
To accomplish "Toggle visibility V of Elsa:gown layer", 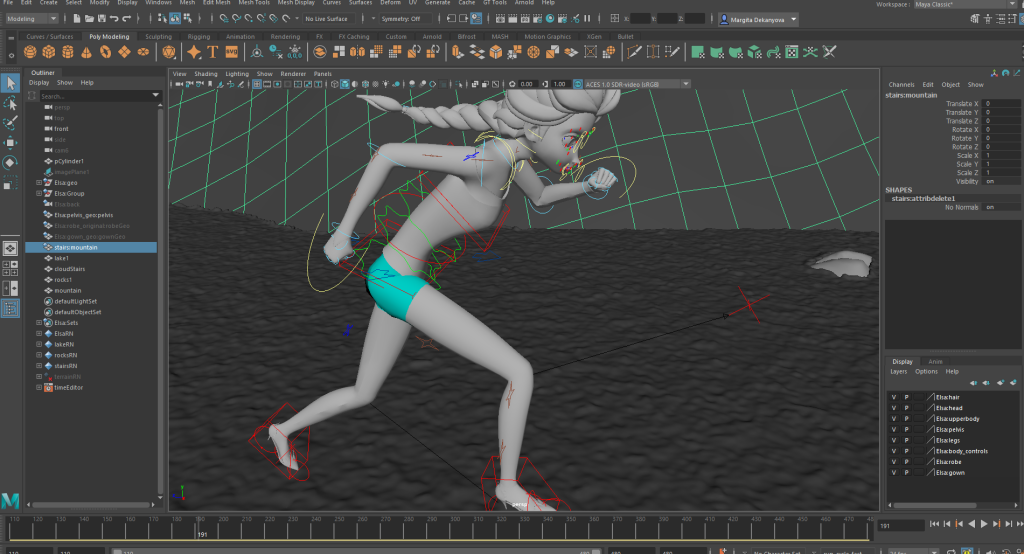I will click(894, 472).
